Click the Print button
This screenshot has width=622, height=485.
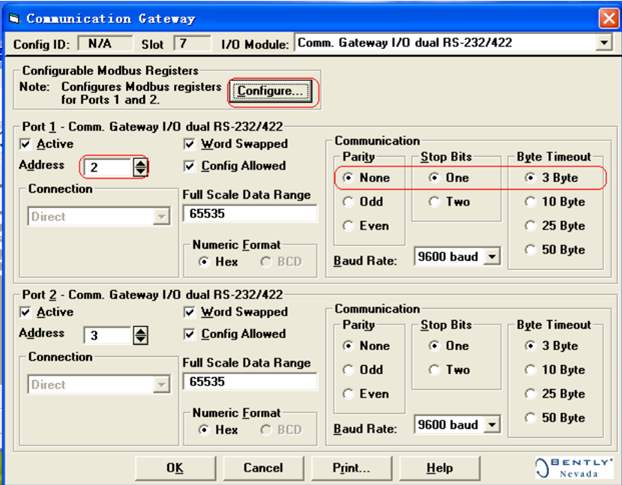click(351, 468)
